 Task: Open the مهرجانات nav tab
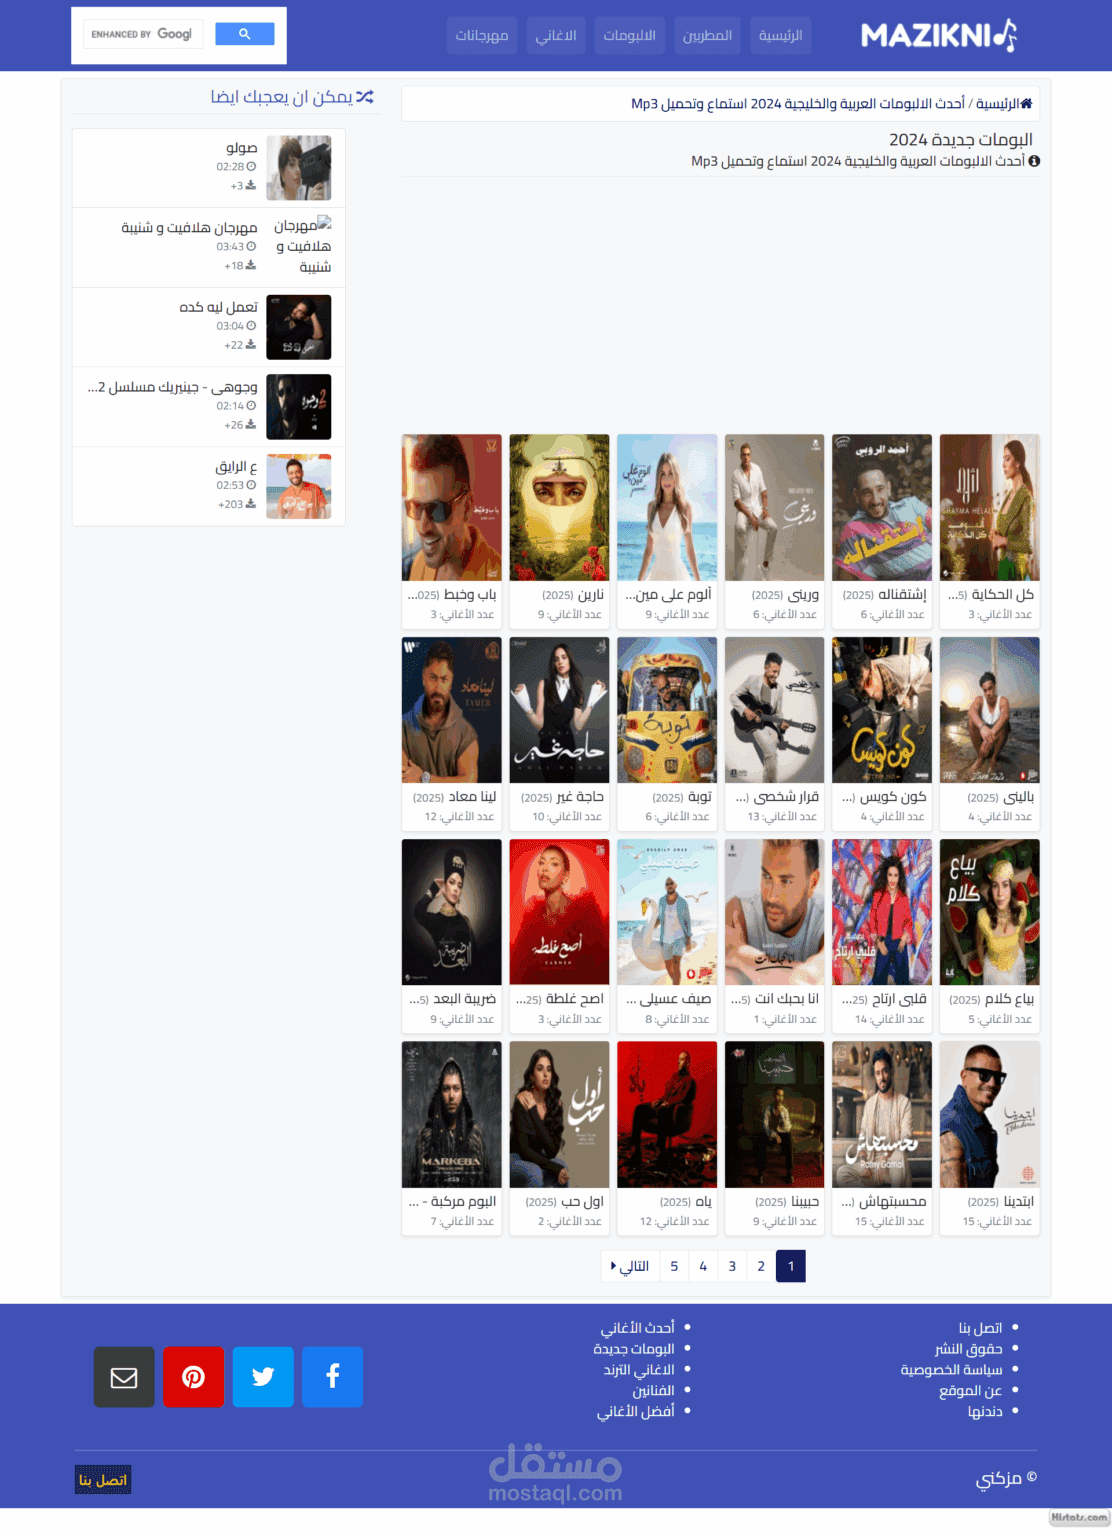point(482,35)
